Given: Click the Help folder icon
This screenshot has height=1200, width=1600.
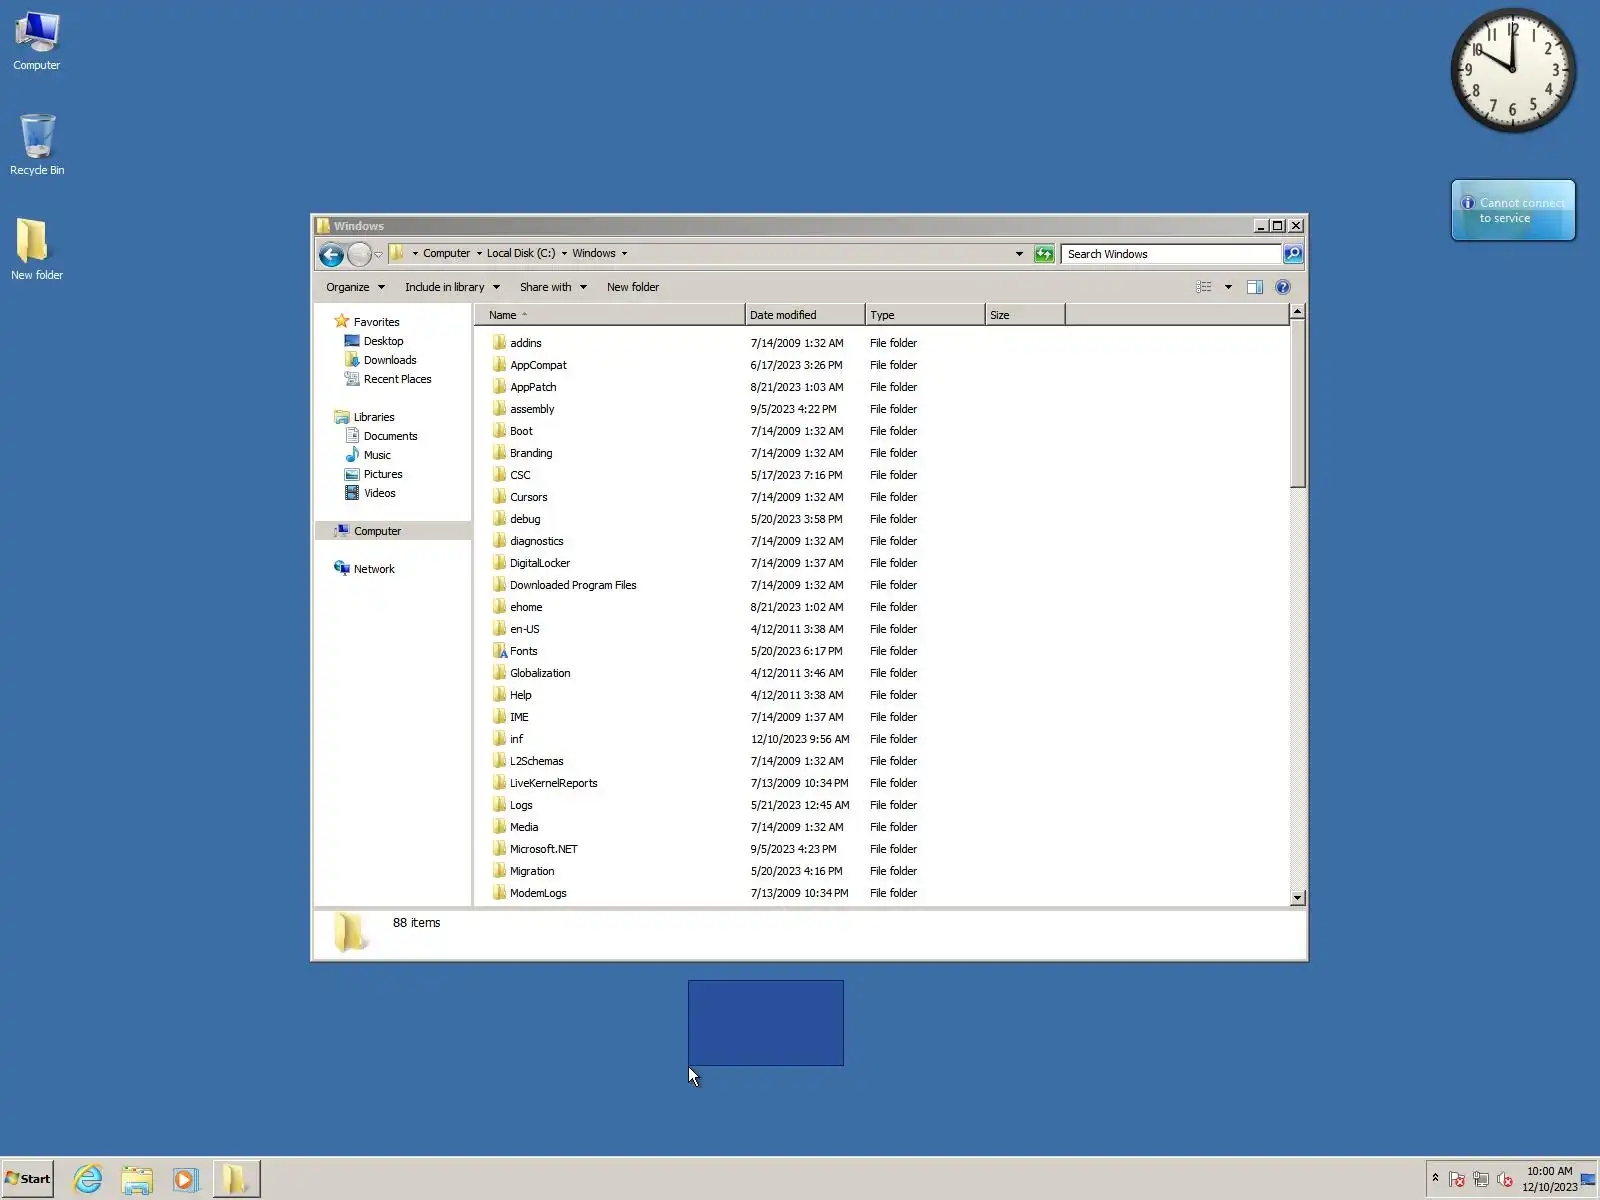Looking at the screenshot, I should [x=499, y=695].
